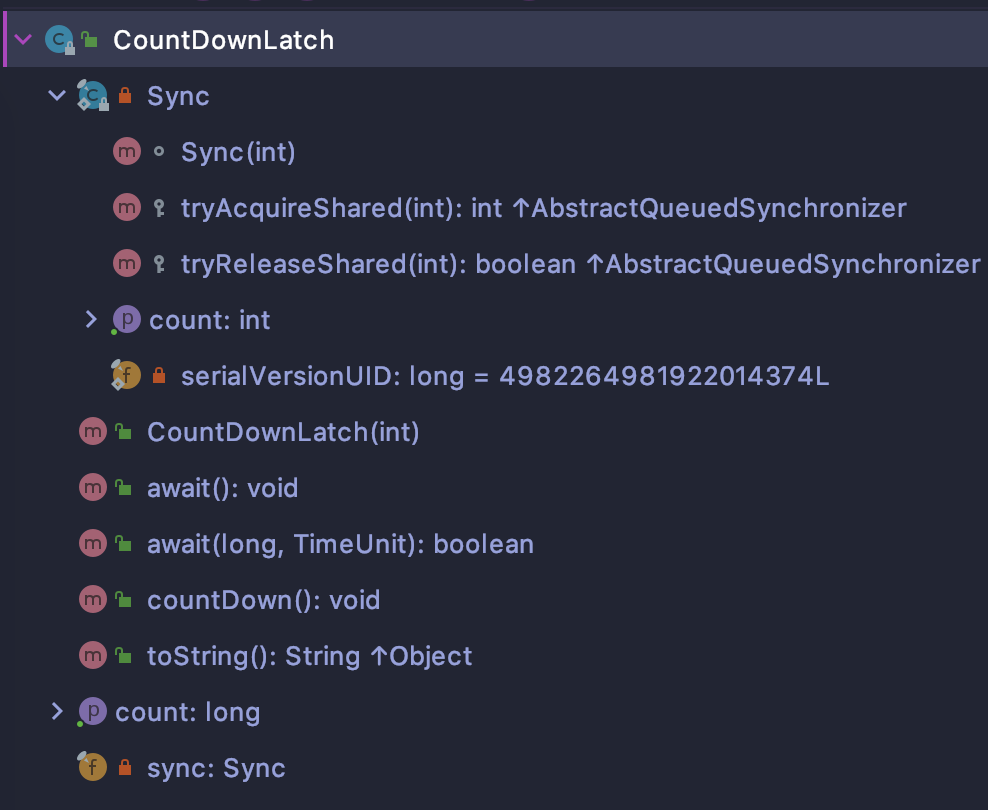This screenshot has width=988, height=810.
Task: Click the property icon of count: int
Action: [125, 320]
